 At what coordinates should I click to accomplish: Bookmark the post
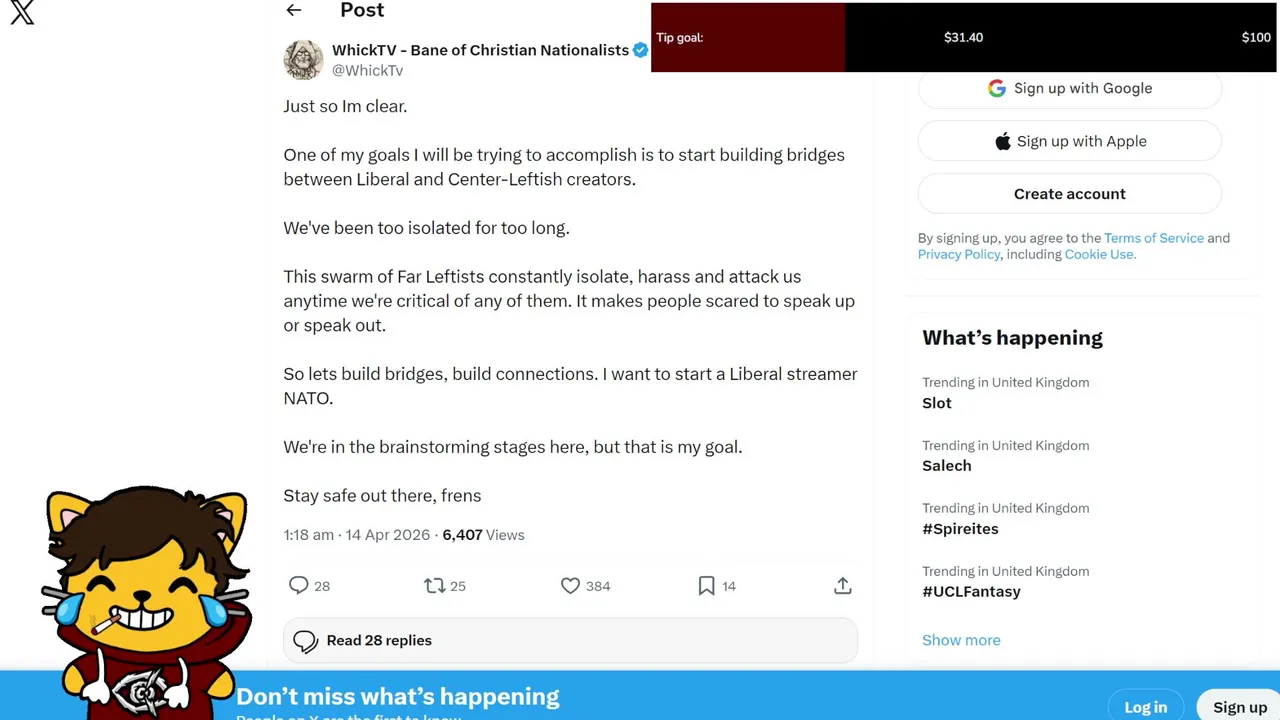click(706, 586)
